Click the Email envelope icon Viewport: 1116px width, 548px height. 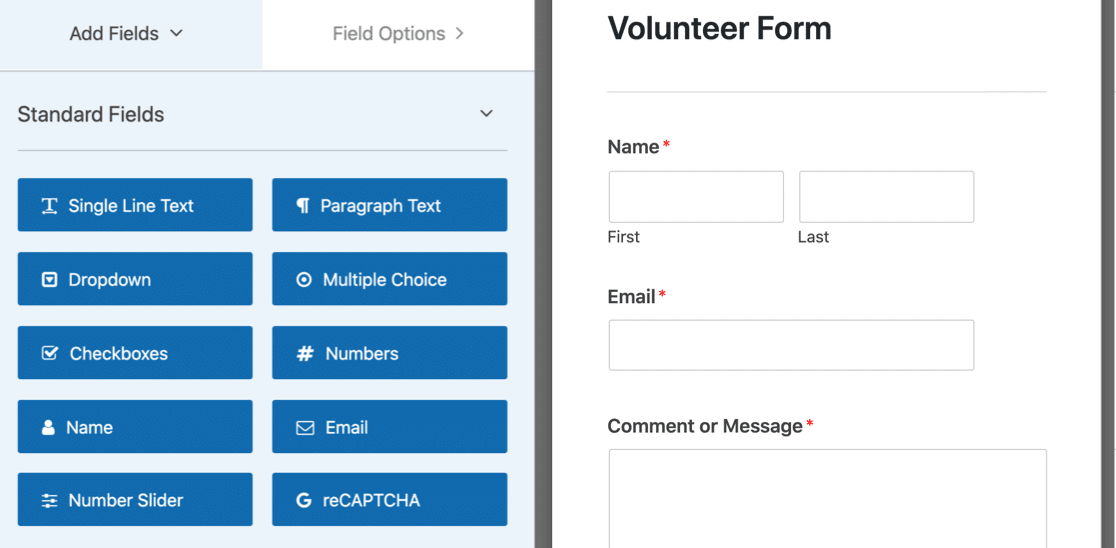(x=305, y=428)
